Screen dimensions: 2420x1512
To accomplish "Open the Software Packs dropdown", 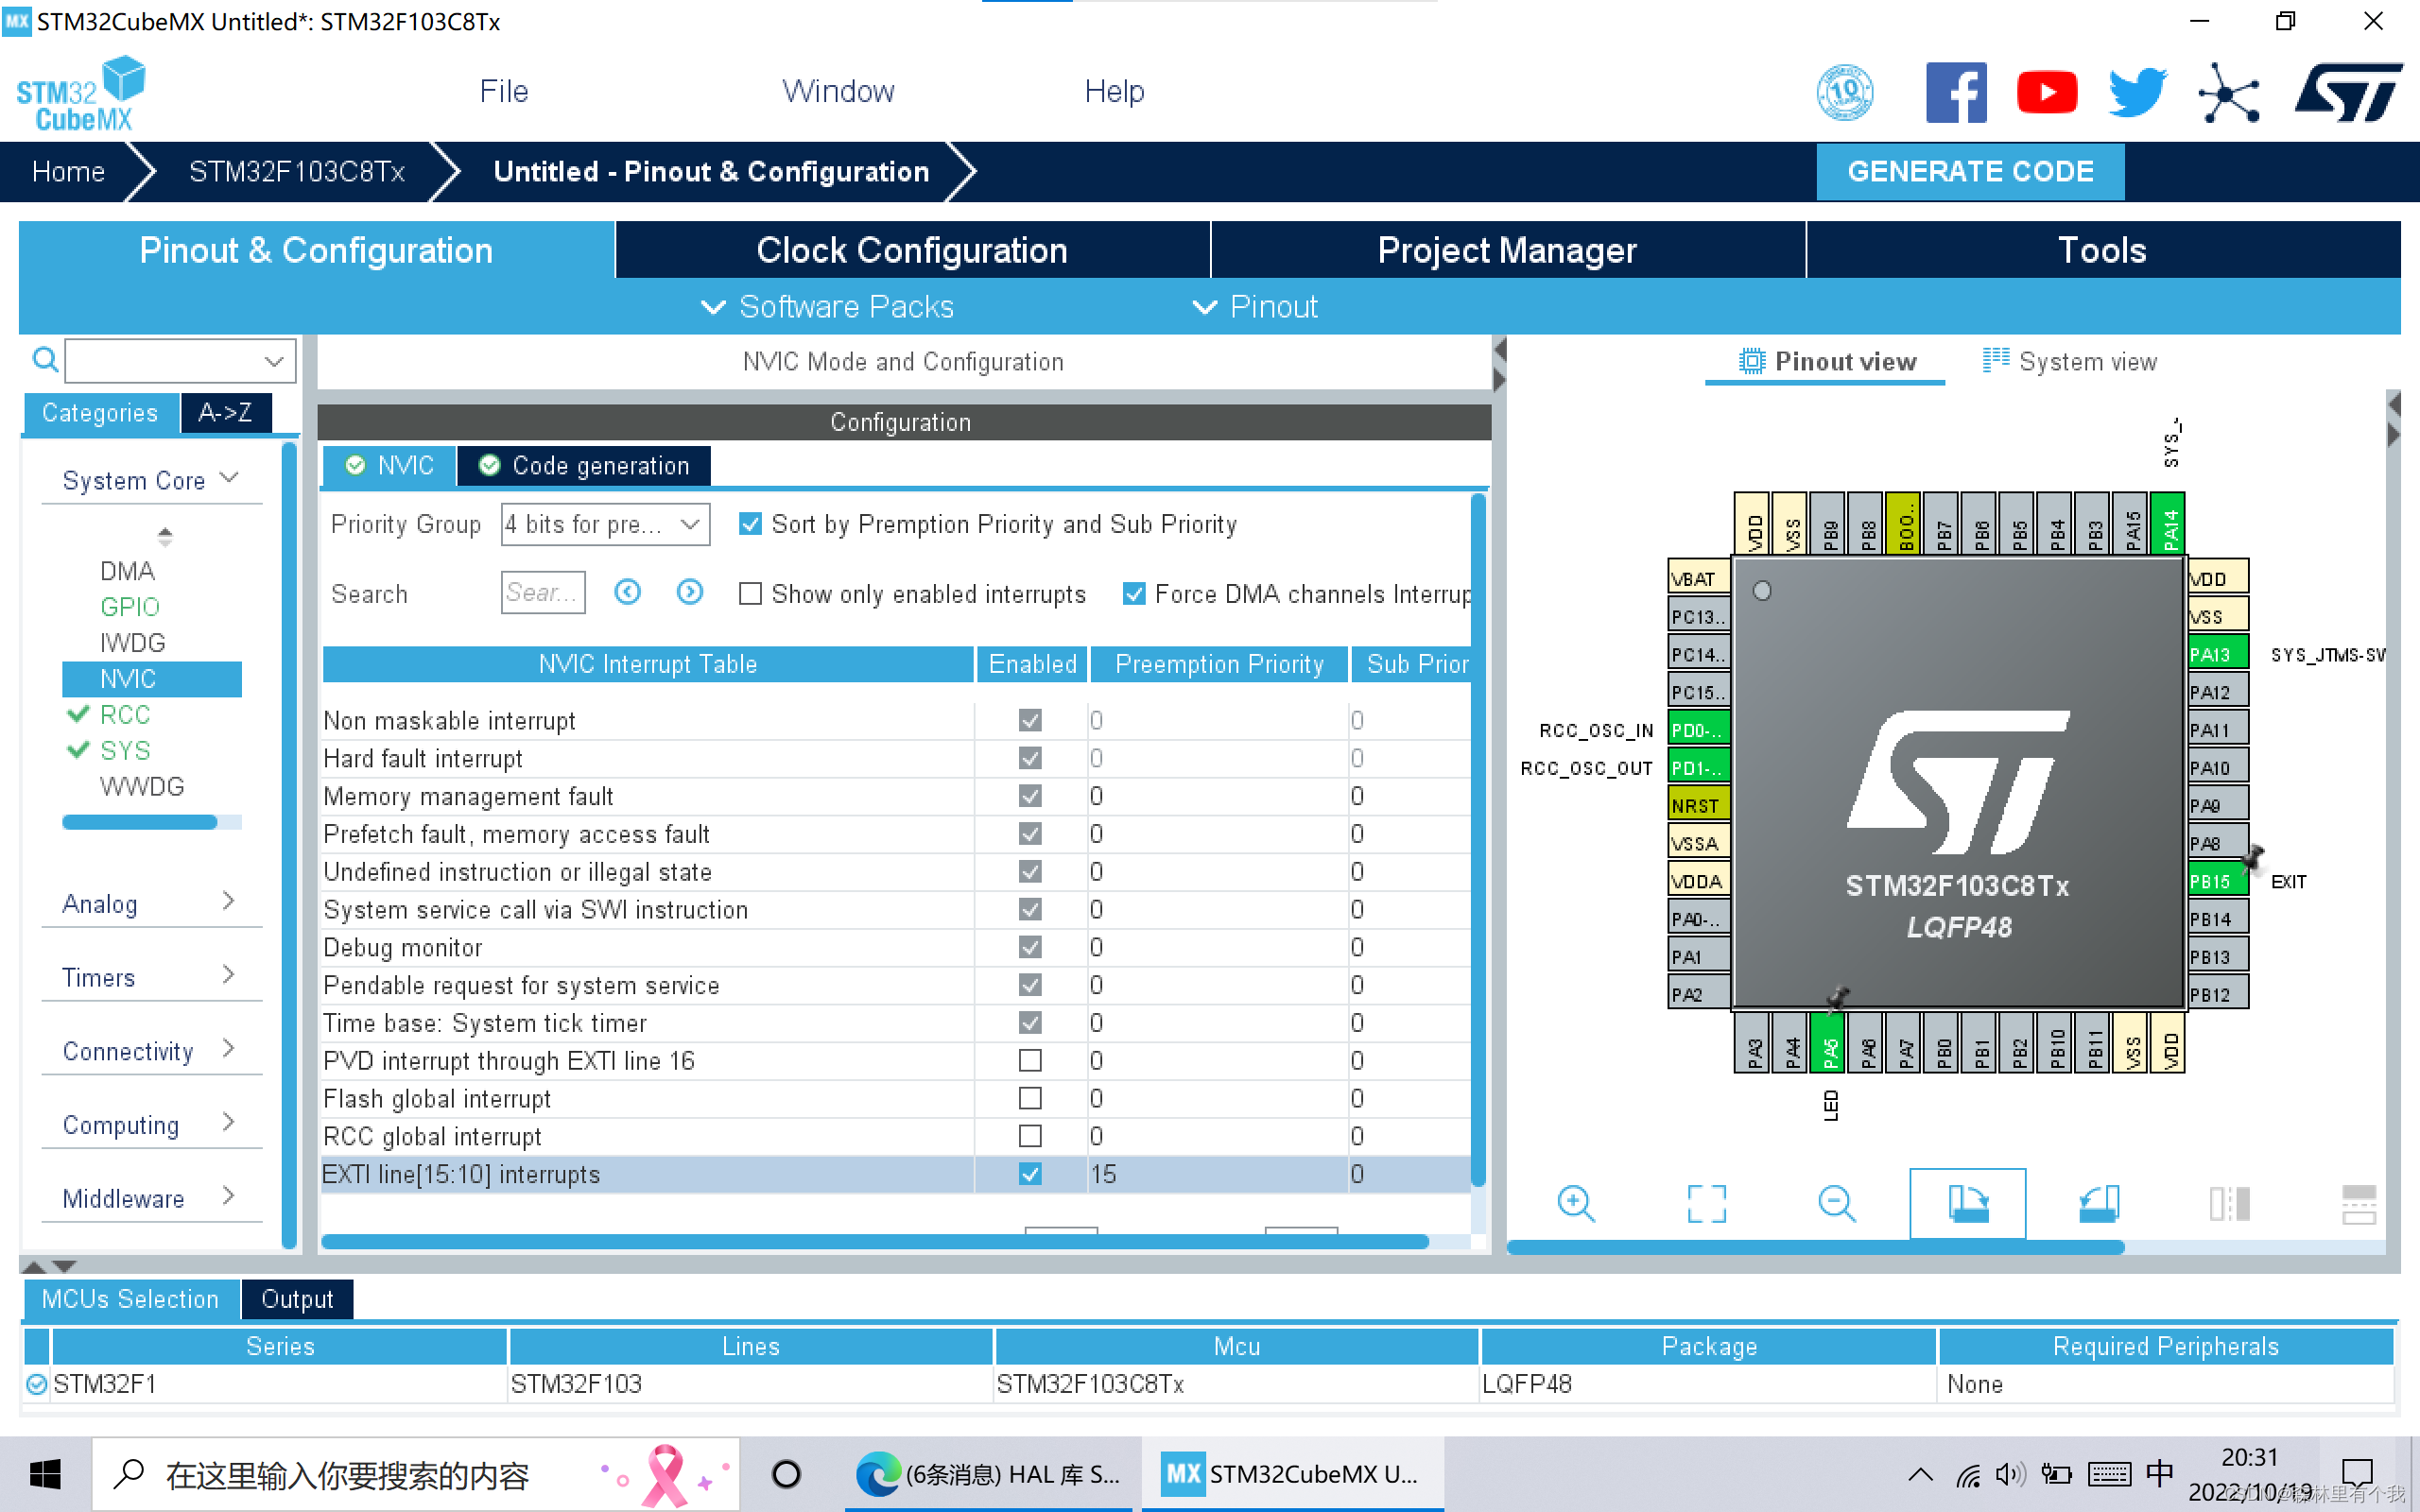I will click(828, 306).
